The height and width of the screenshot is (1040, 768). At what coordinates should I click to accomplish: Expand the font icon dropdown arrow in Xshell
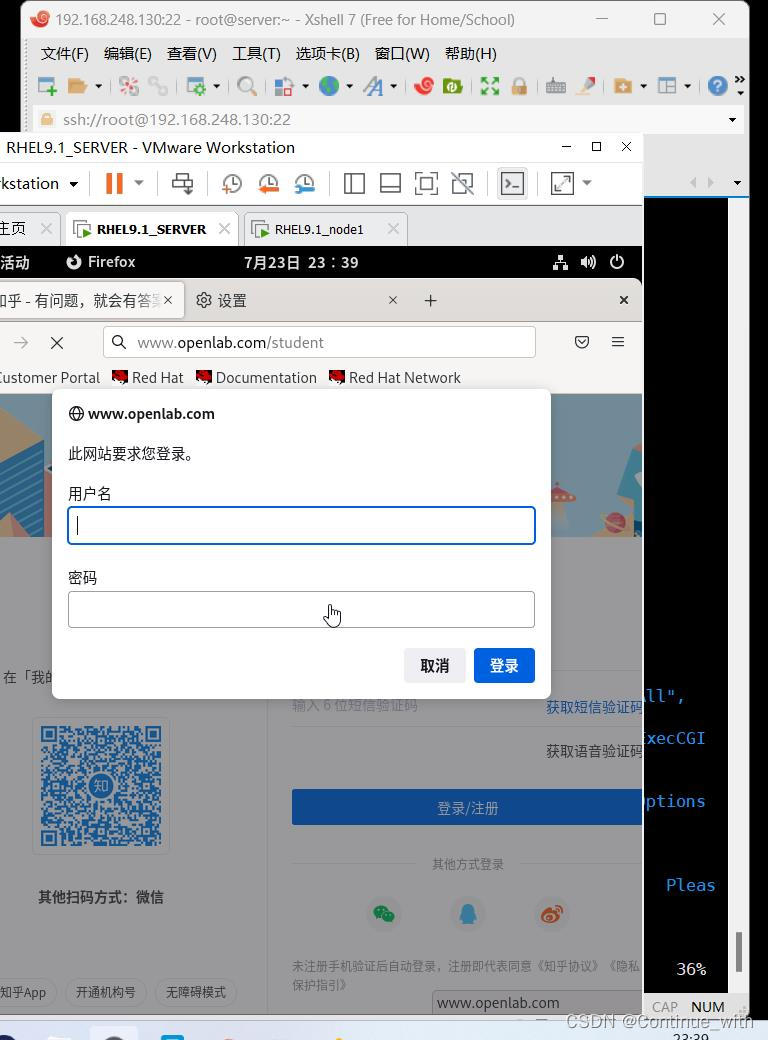click(x=393, y=86)
